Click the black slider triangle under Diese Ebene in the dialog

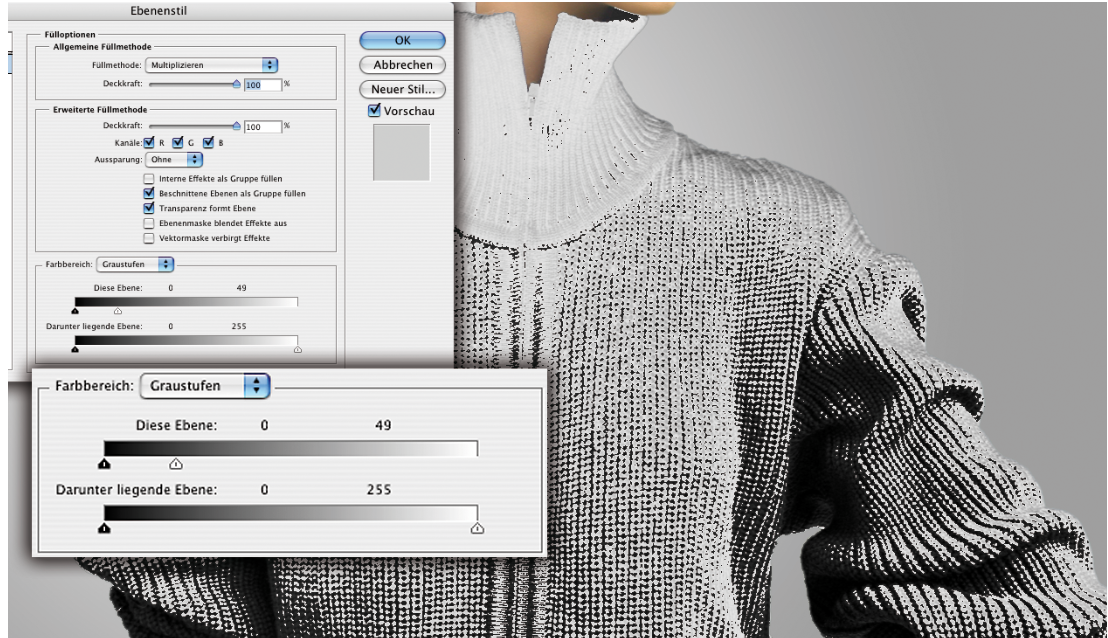(75, 311)
